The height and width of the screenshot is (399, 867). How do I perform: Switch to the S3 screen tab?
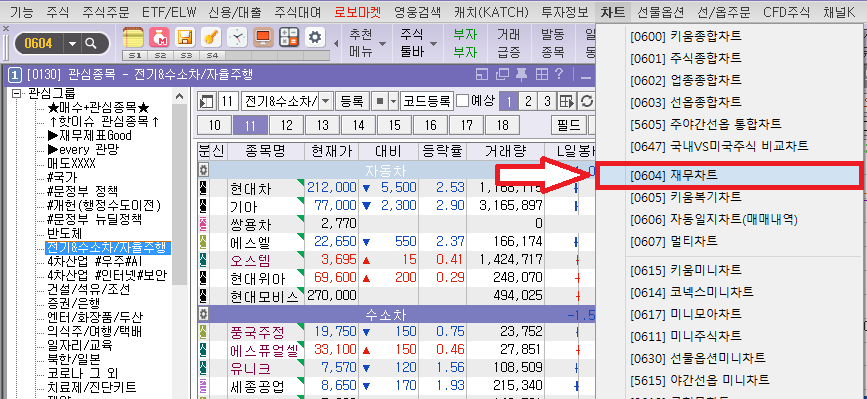tap(186, 55)
